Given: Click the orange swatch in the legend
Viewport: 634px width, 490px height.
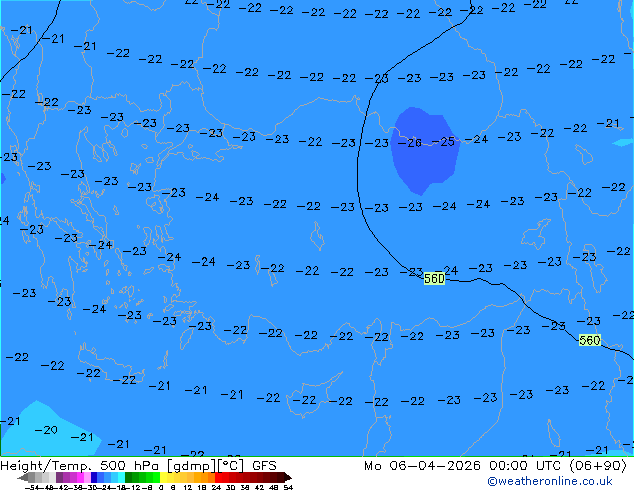Looking at the screenshot, I should pos(205,477).
